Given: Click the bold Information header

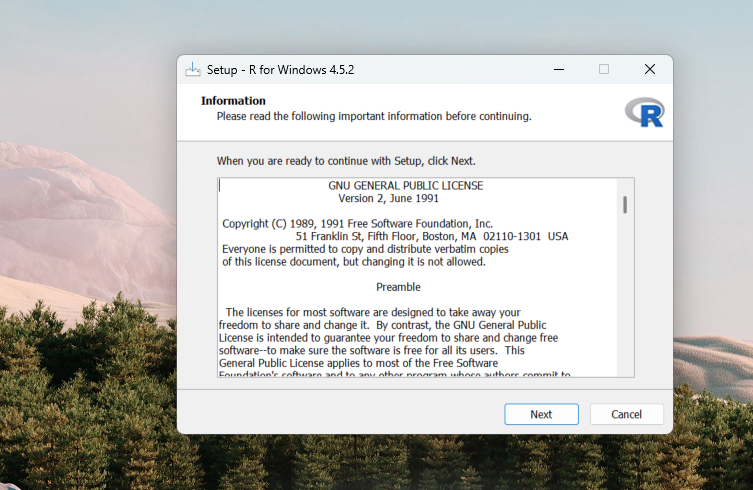Looking at the screenshot, I should pos(233,101).
